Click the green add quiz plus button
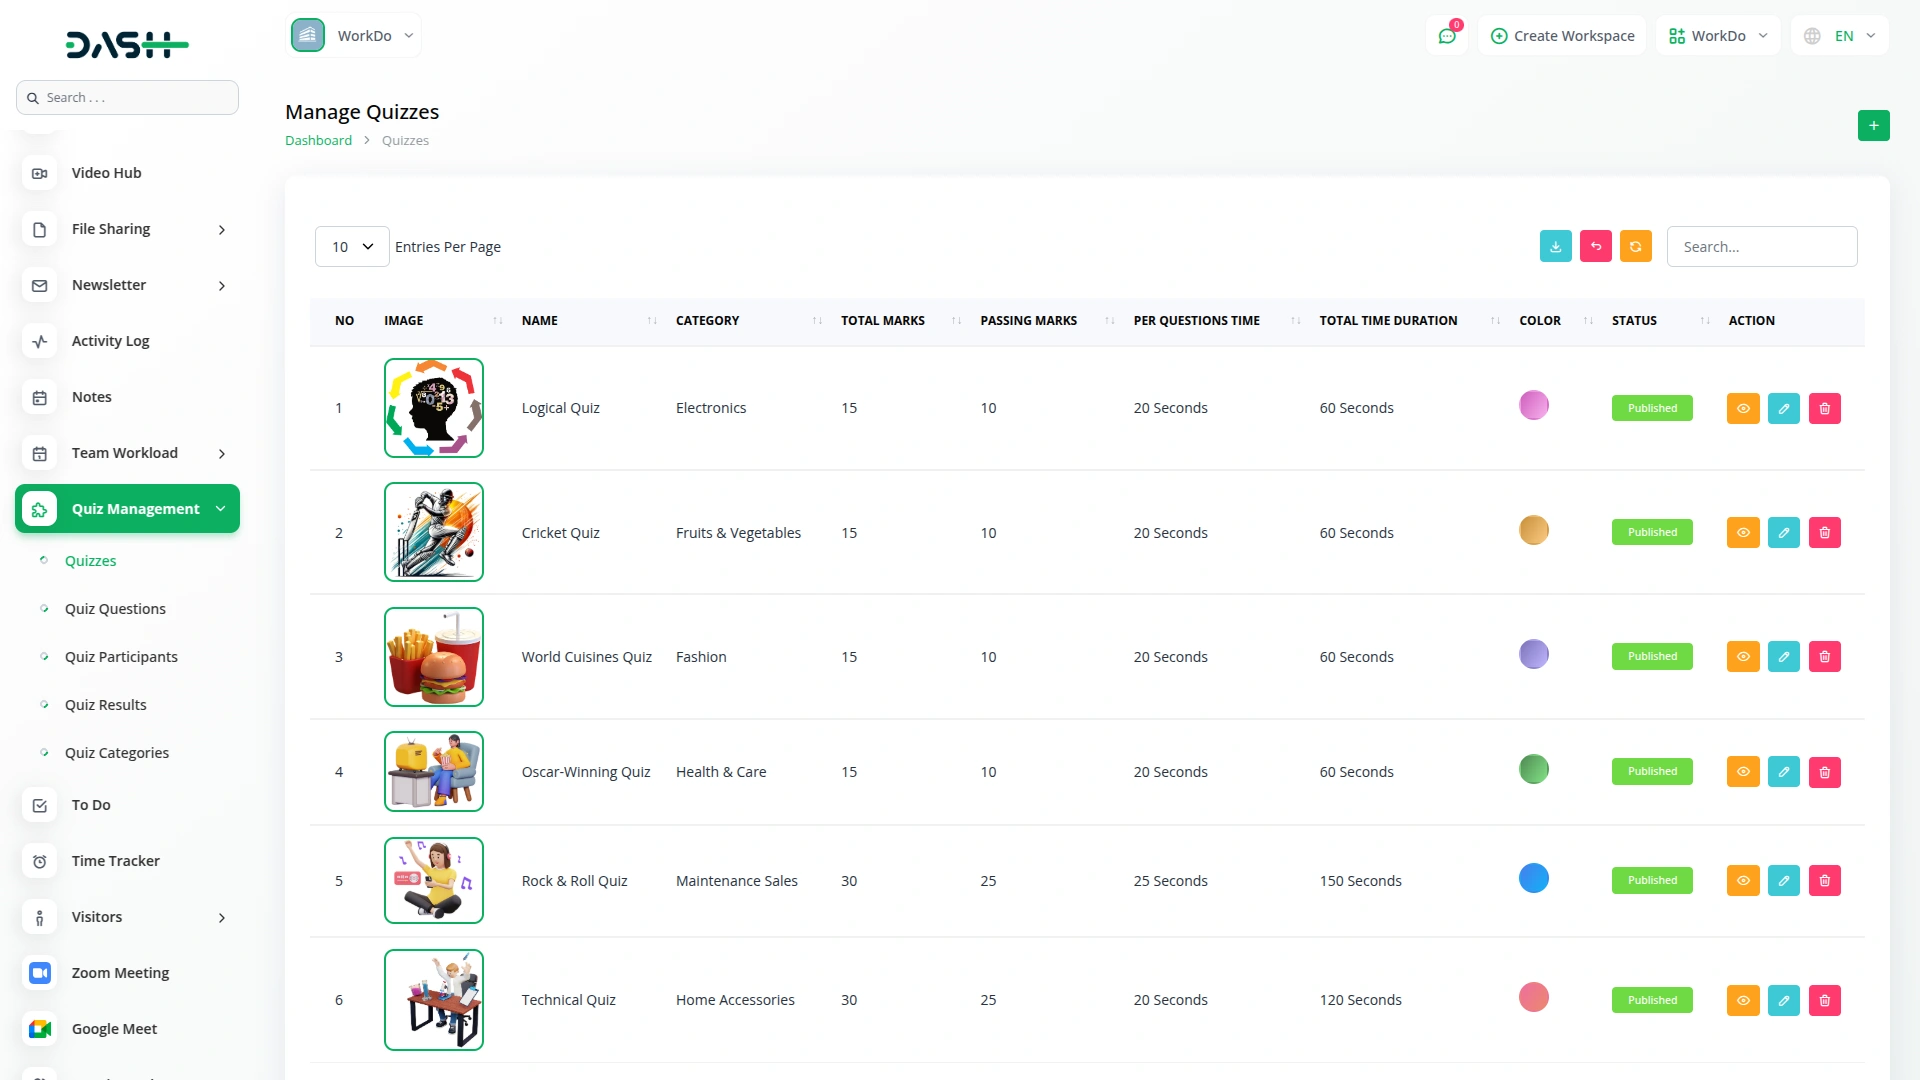1920x1080 pixels. pos(1873,126)
